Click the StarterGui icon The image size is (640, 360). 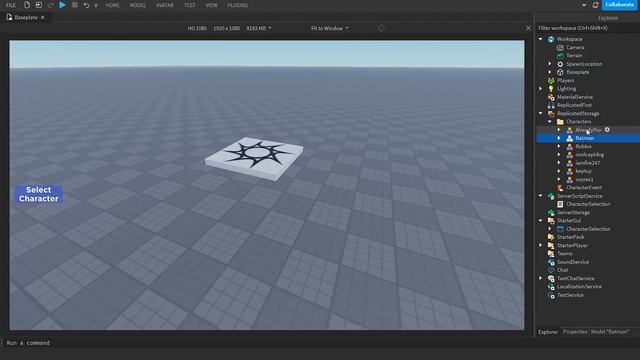[551, 220]
